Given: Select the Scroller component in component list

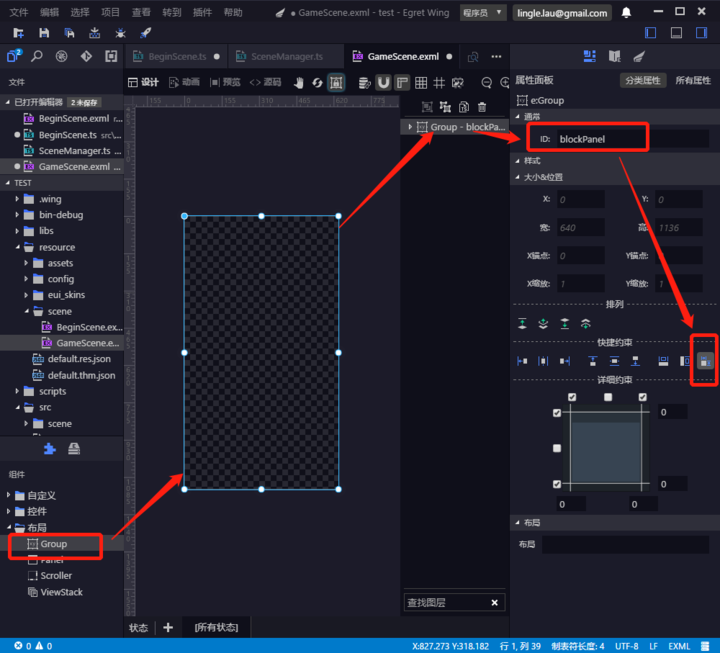Looking at the screenshot, I should pyautogui.click(x=56, y=575).
